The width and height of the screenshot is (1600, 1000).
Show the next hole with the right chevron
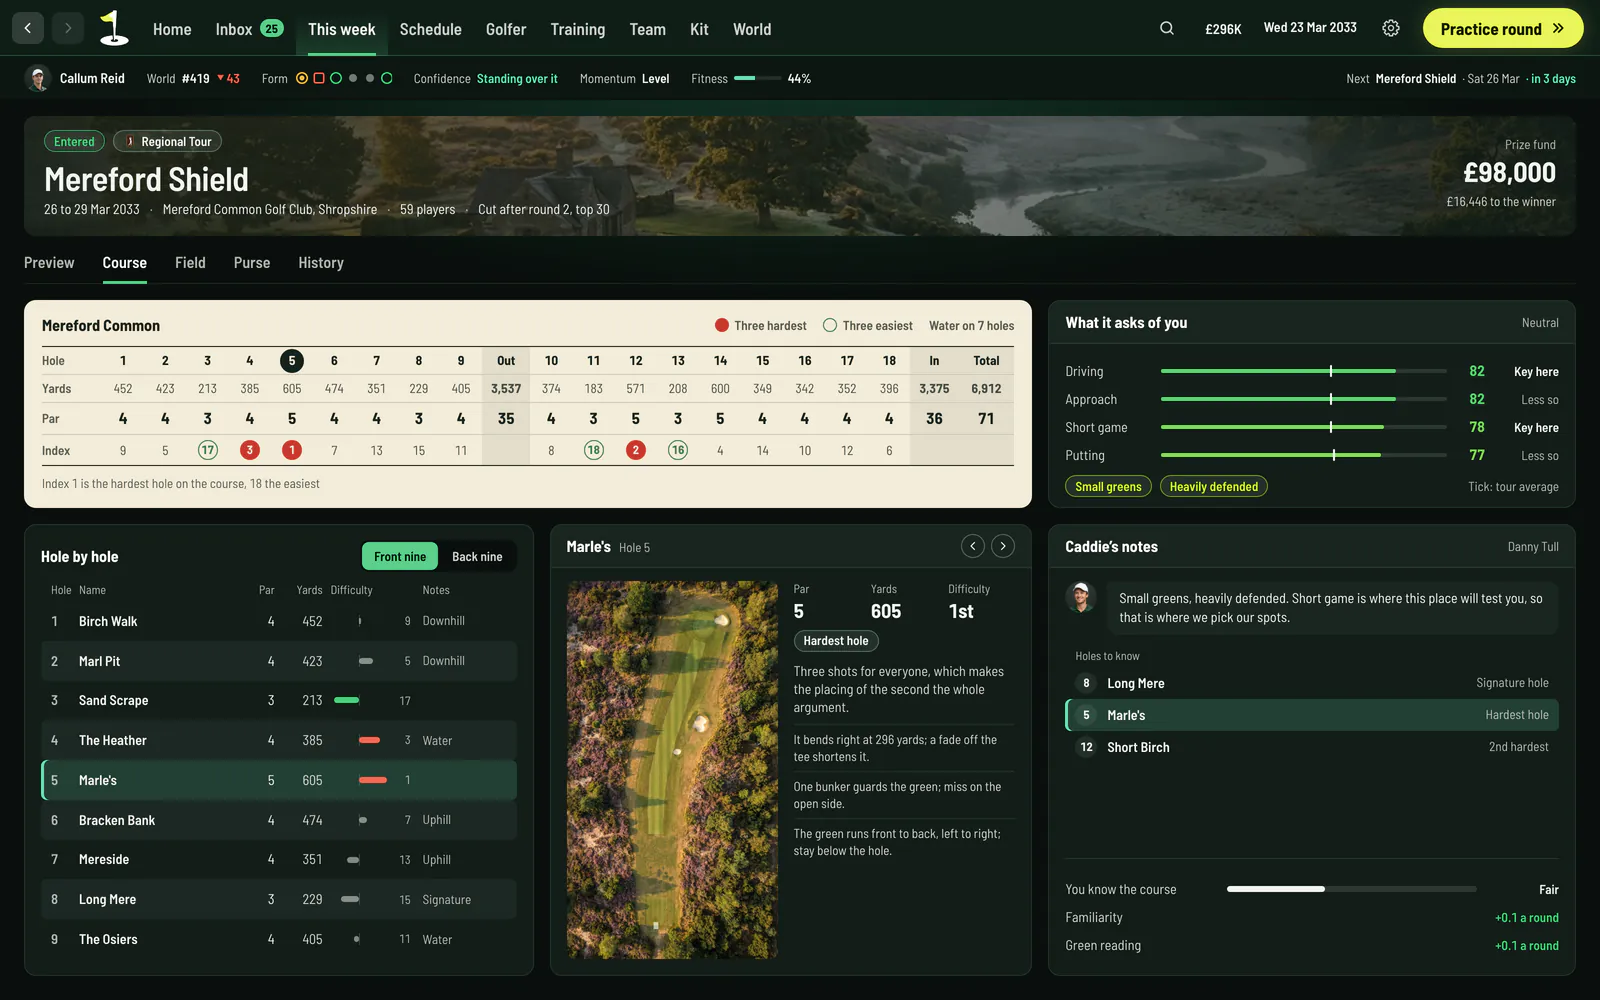pos(1003,546)
